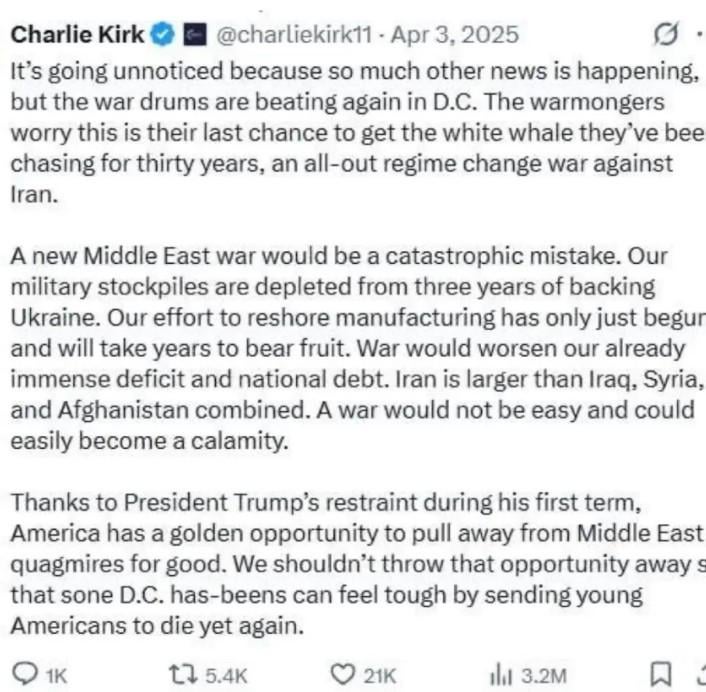Click the 5.4K repost count

(225, 675)
